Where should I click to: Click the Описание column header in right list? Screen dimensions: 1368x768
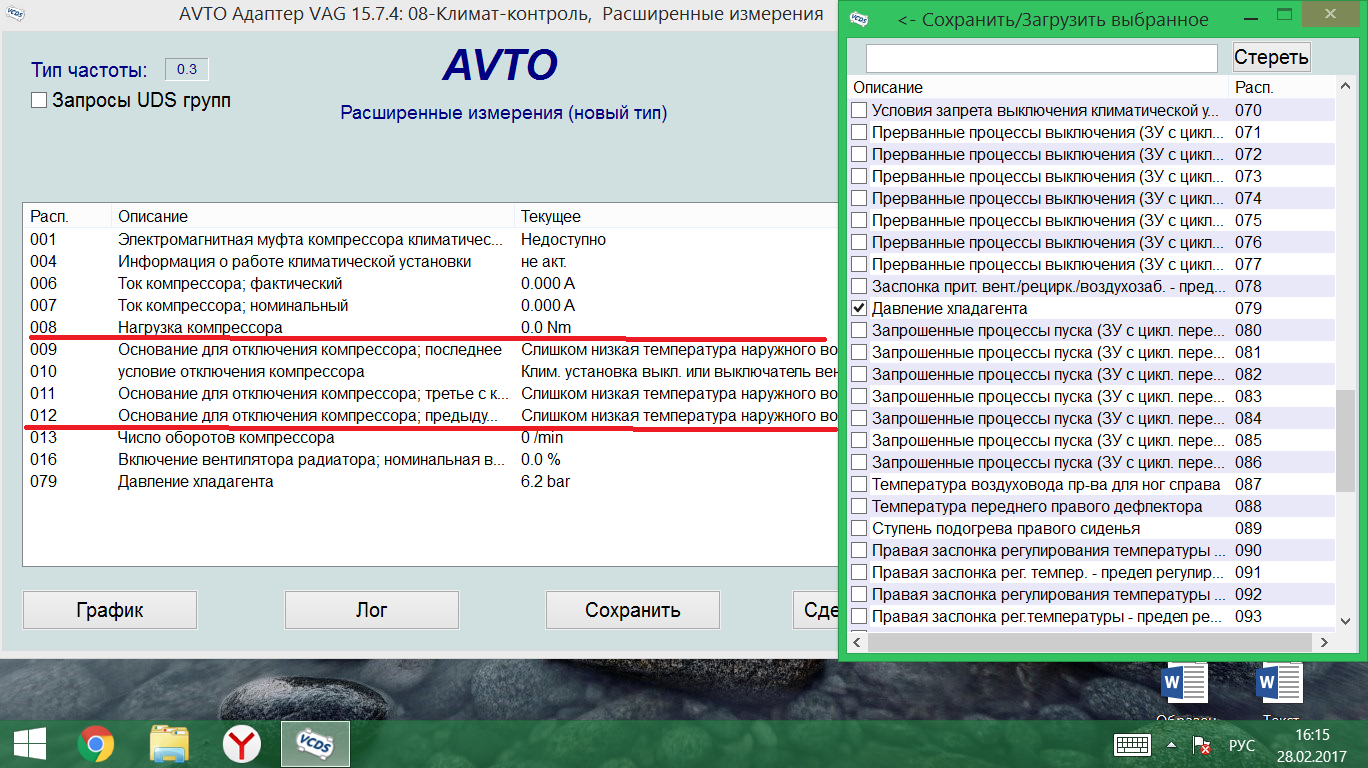(x=1037, y=88)
